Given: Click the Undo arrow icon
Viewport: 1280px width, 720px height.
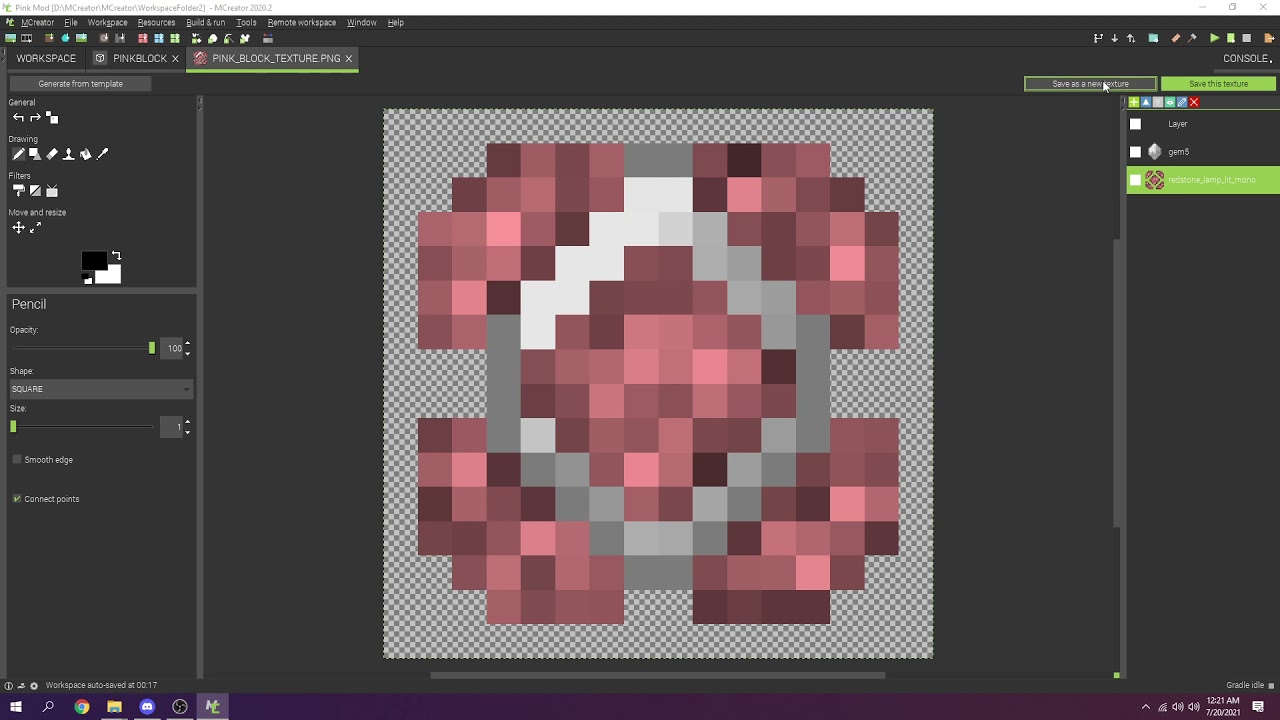Looking at the screenshot, I should click(x=18, y=118).
